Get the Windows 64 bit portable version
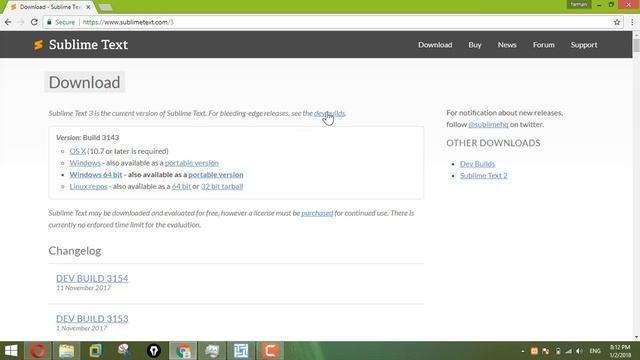The width and height of the screenshot is (640, 360). point(216,175)
